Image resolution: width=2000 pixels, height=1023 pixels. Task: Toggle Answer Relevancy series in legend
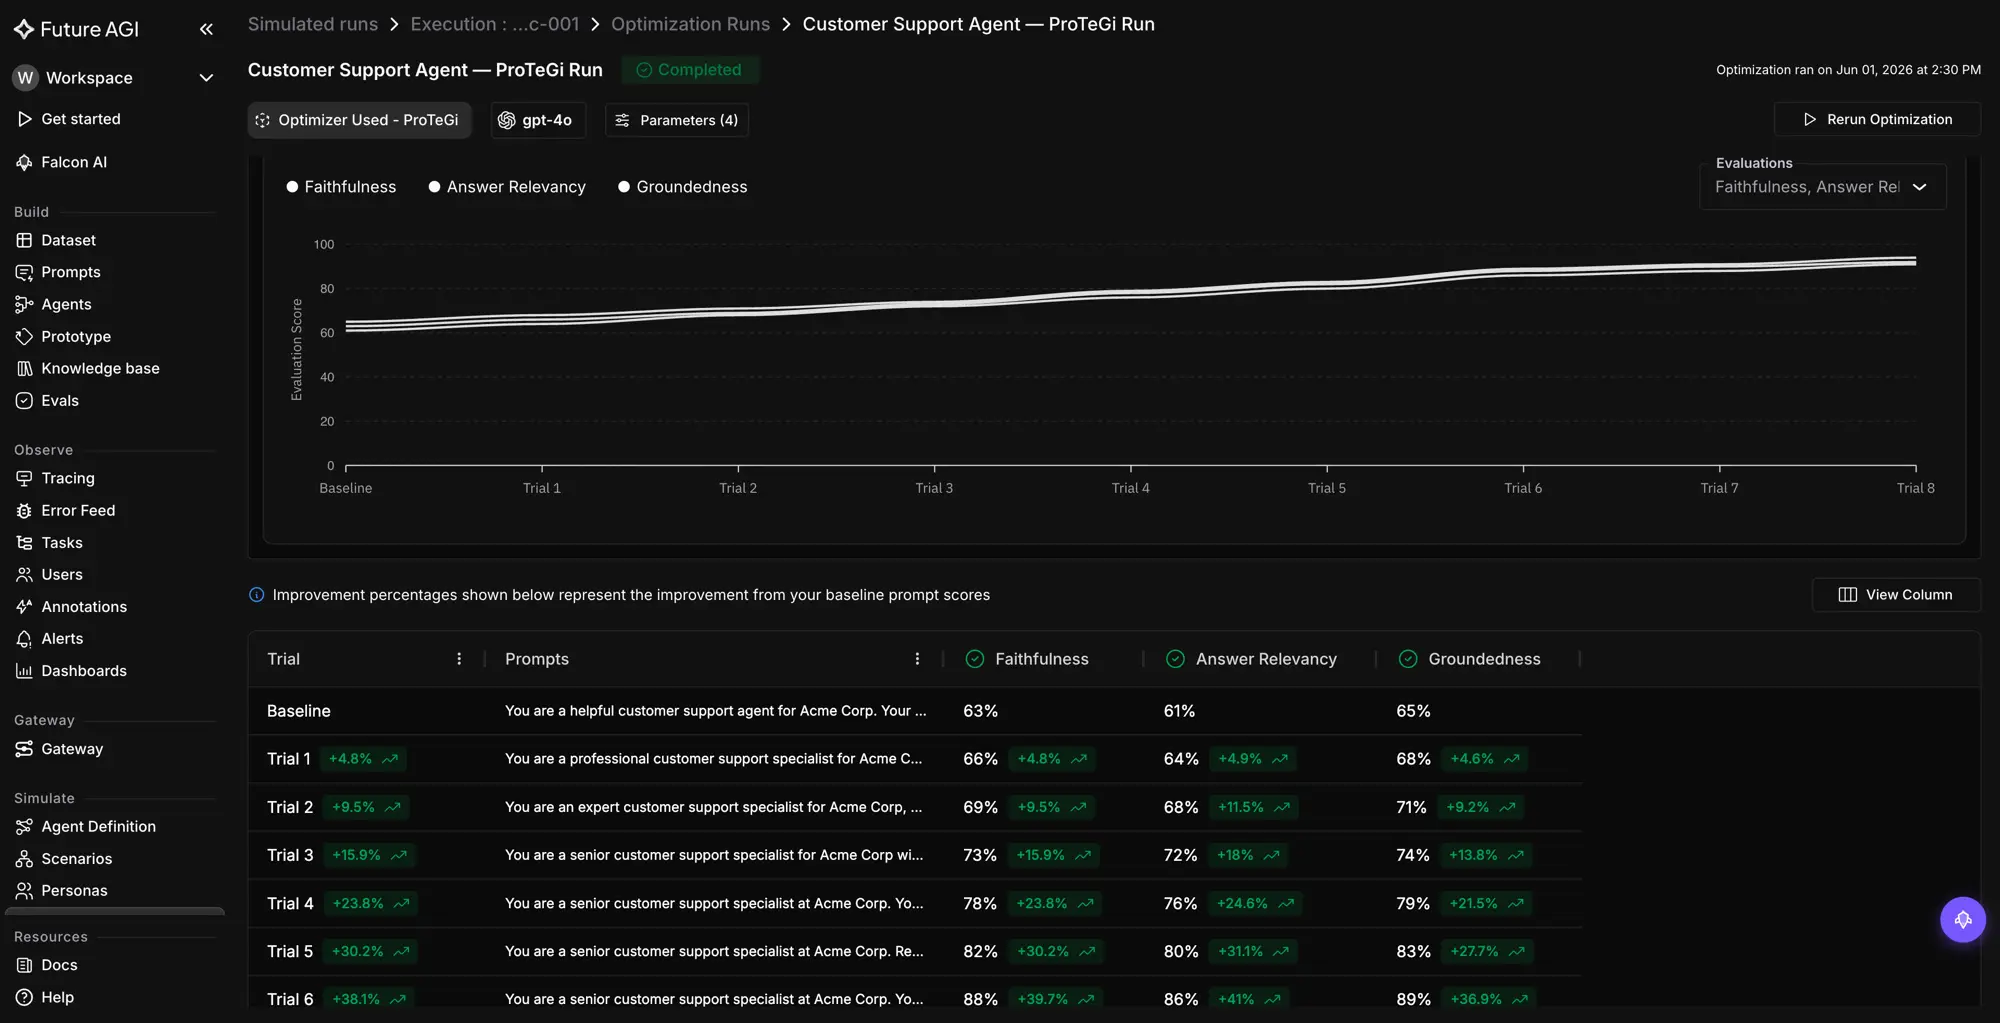(507, 187)
